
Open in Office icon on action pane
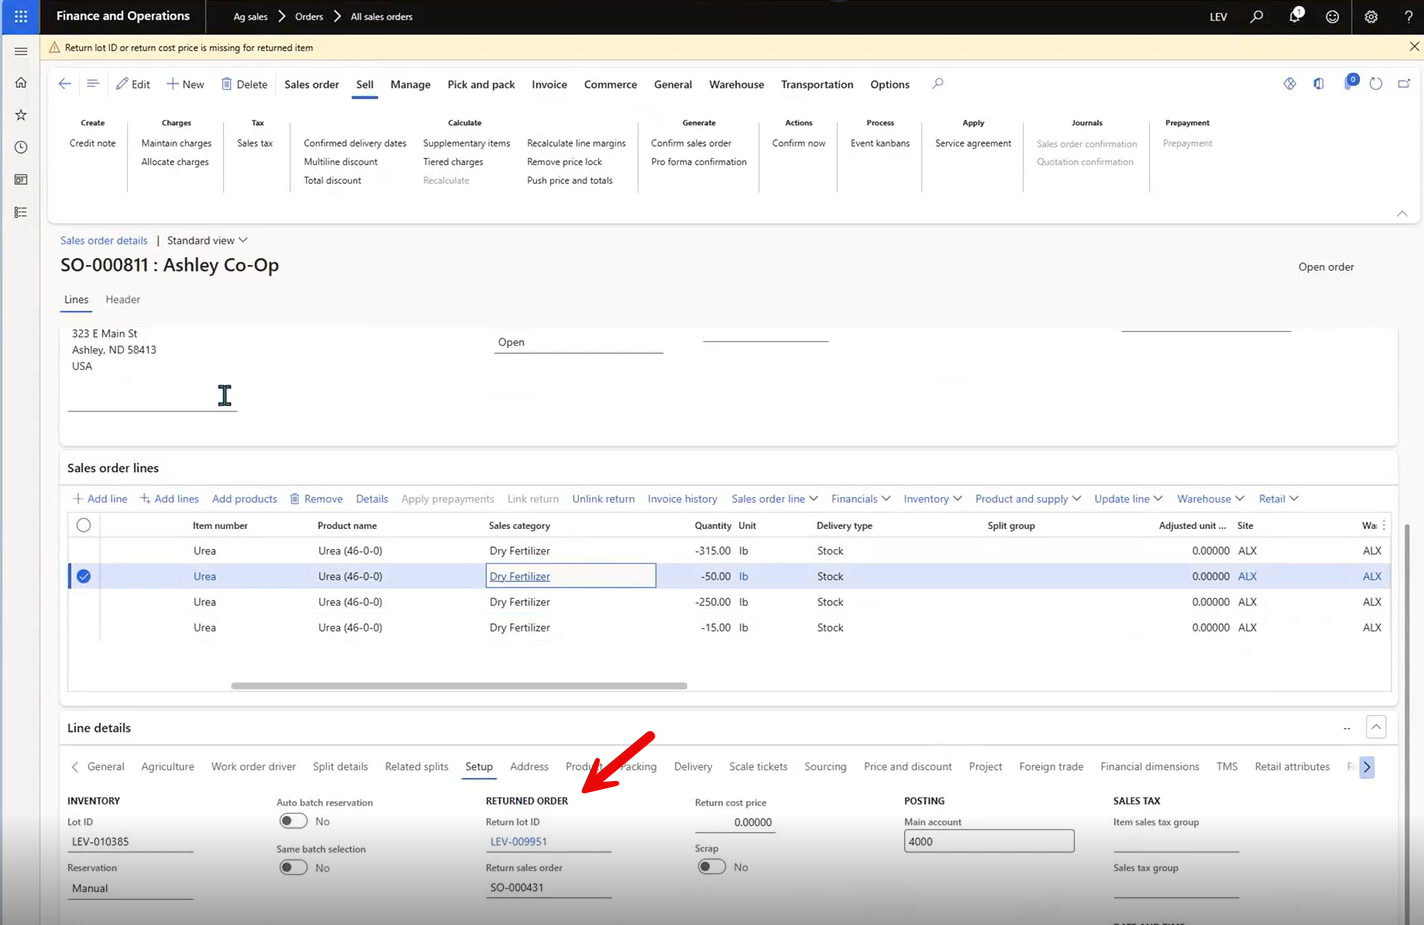click(1319, 84)
